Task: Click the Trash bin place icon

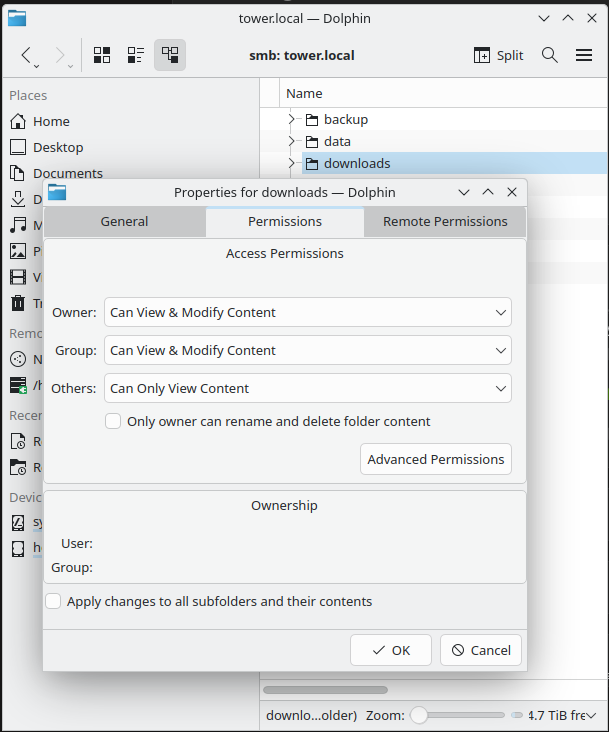Action: coord(18,303)
